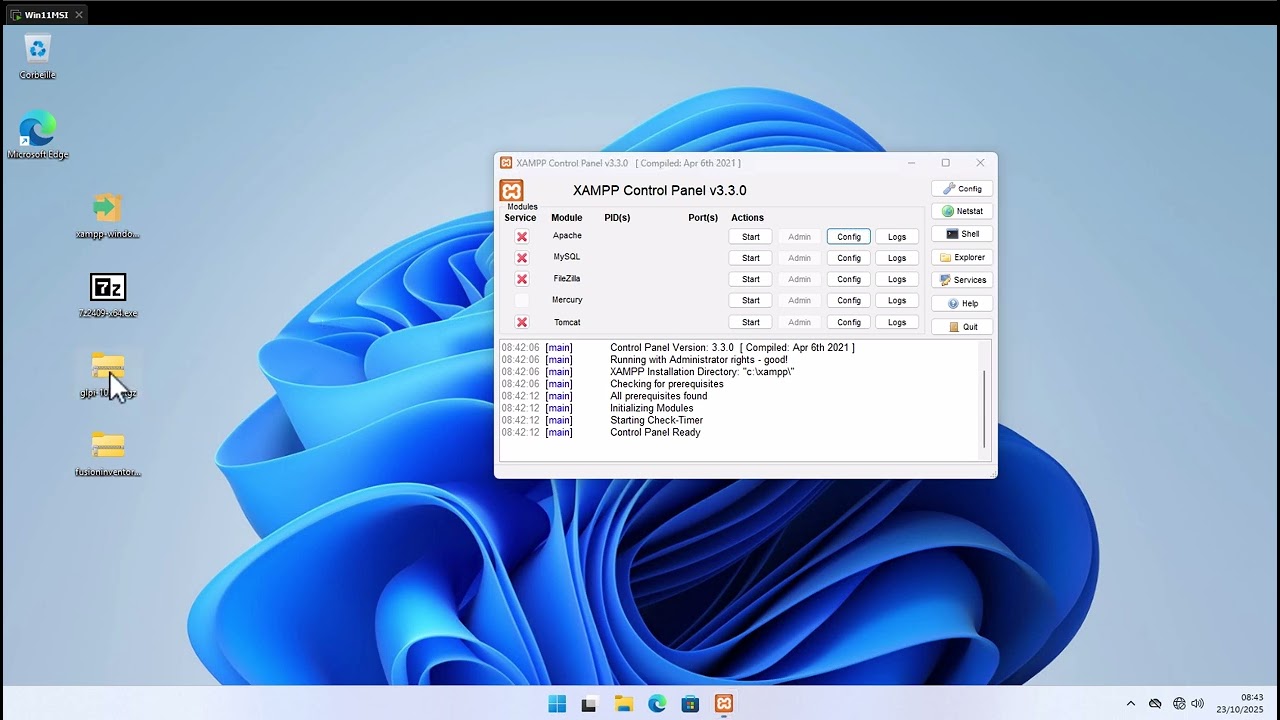The height and width of the screenshot is (720, 1280).
Task: Close the Win11MSI tab
Action: [x=79, y=15]
